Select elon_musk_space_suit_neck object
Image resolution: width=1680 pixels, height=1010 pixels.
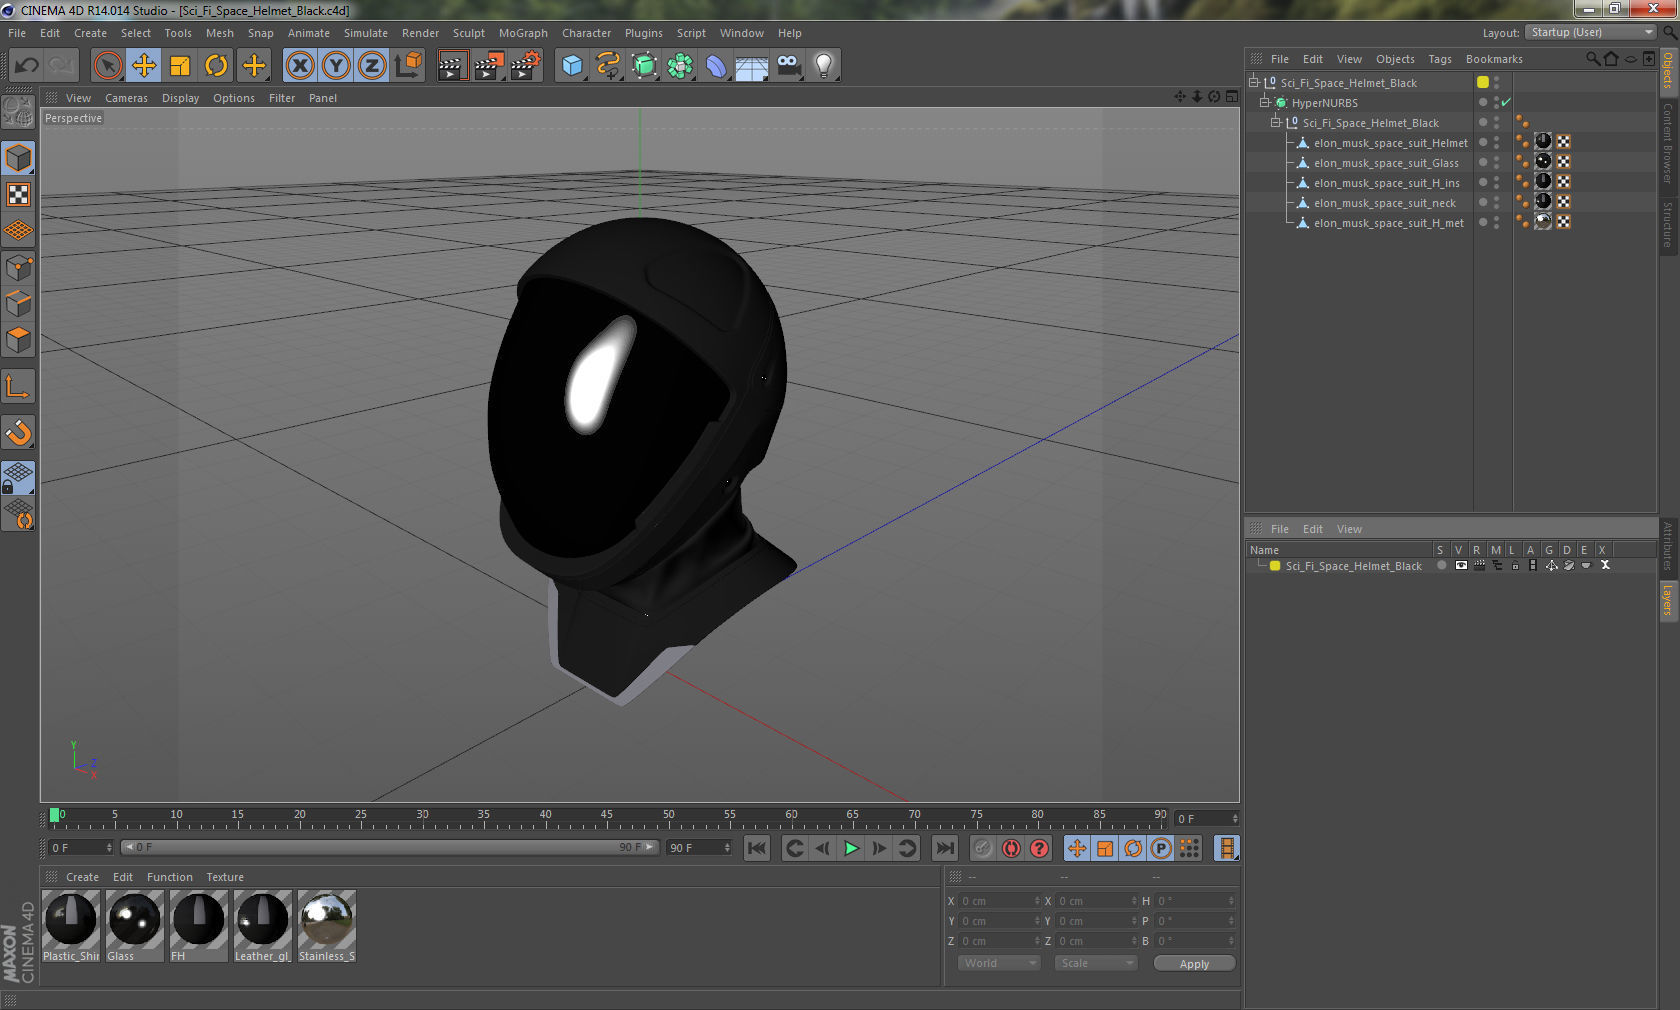click(1384, 203)
